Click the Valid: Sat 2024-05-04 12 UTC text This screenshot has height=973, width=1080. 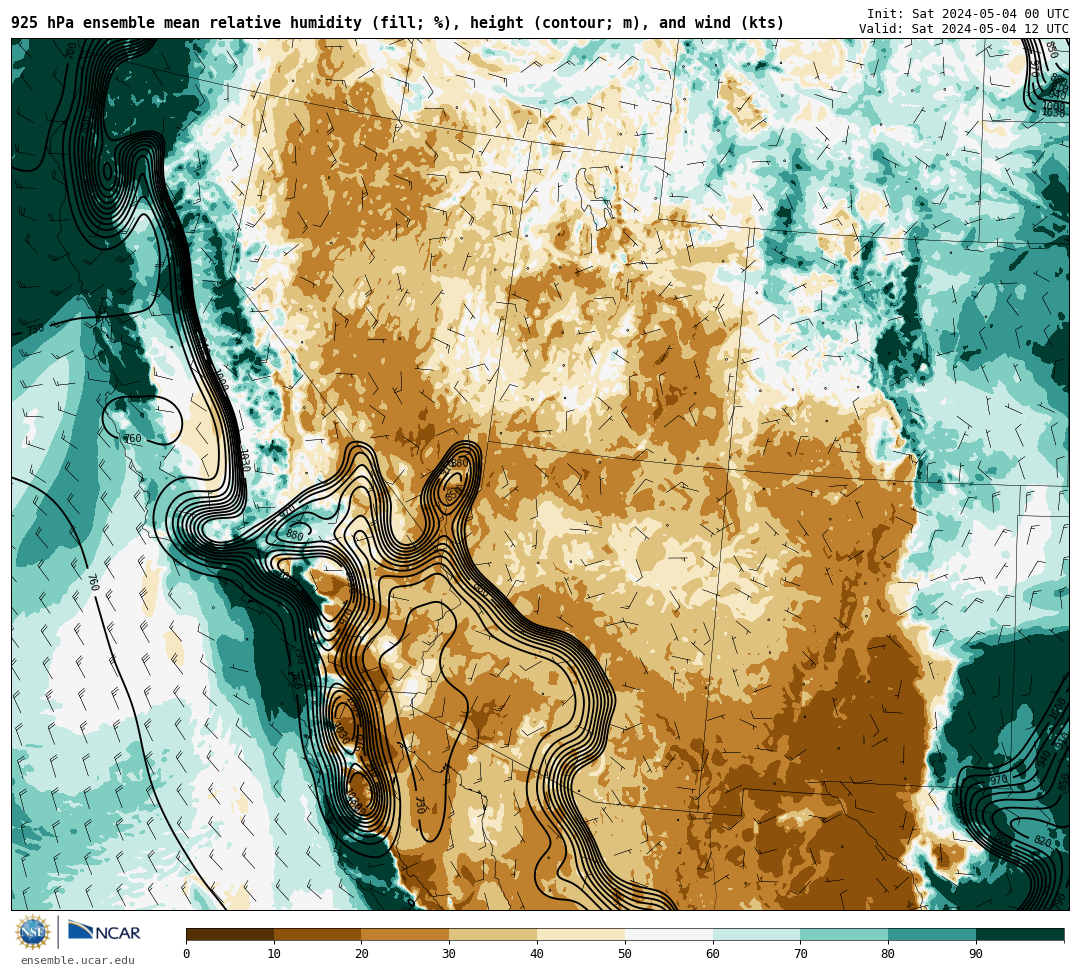point(964,29)
